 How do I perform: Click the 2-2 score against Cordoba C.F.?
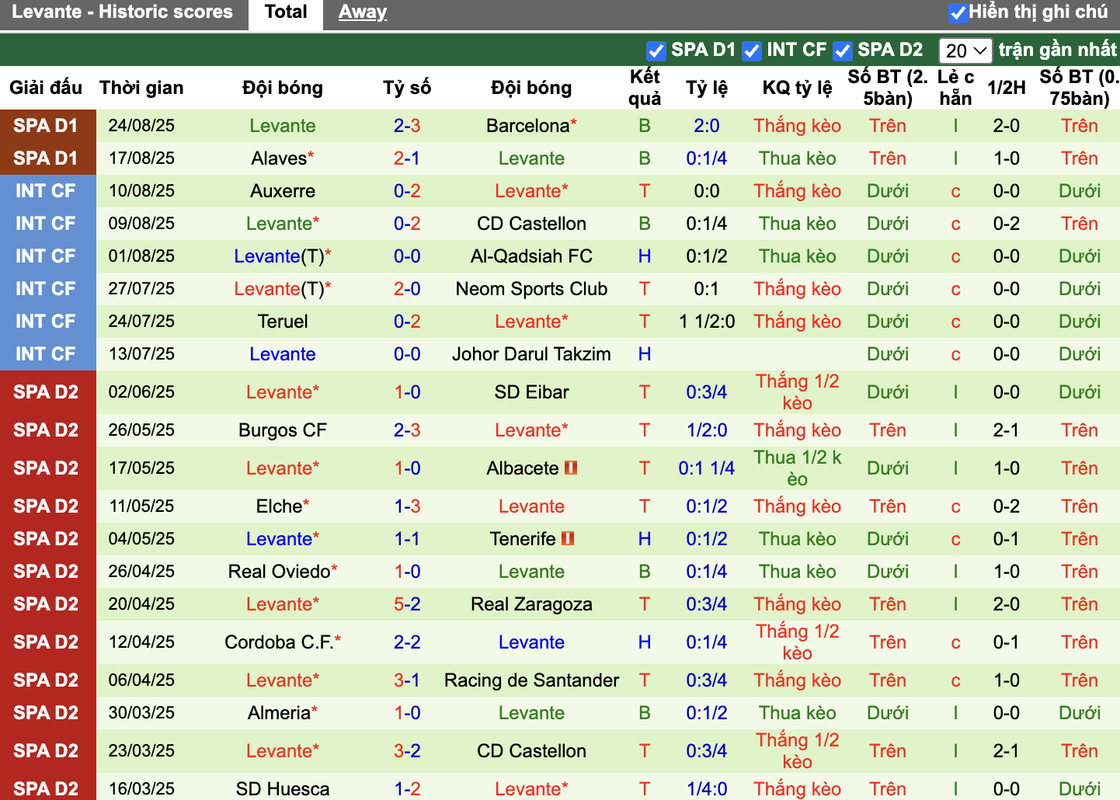(406, 641)
